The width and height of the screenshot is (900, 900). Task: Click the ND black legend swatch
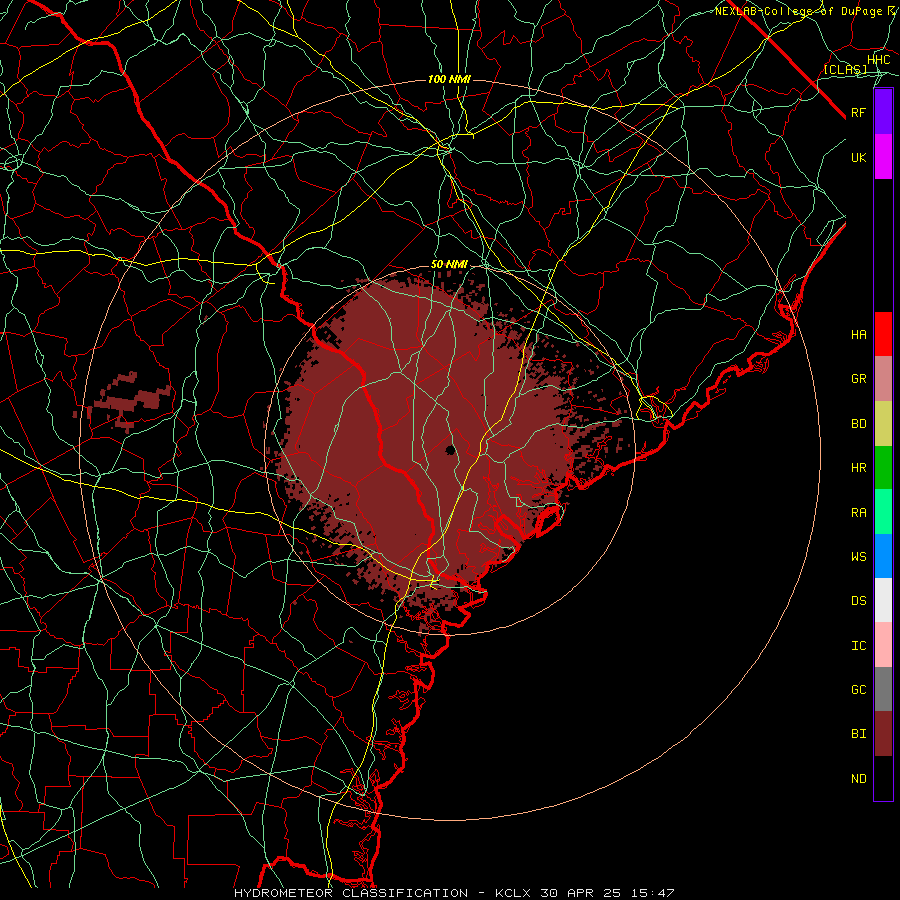point(883,778)
